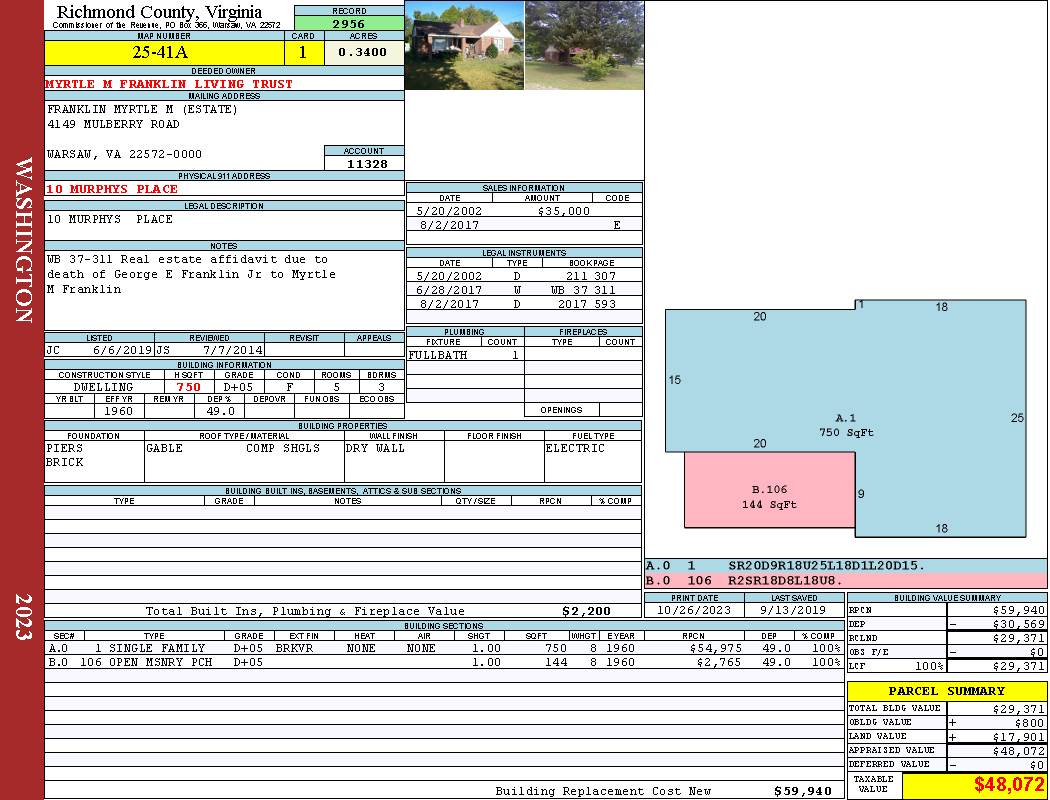
Task: Click sketch code R2SR18D8L18U8
Action: click(x=785, y=580)
